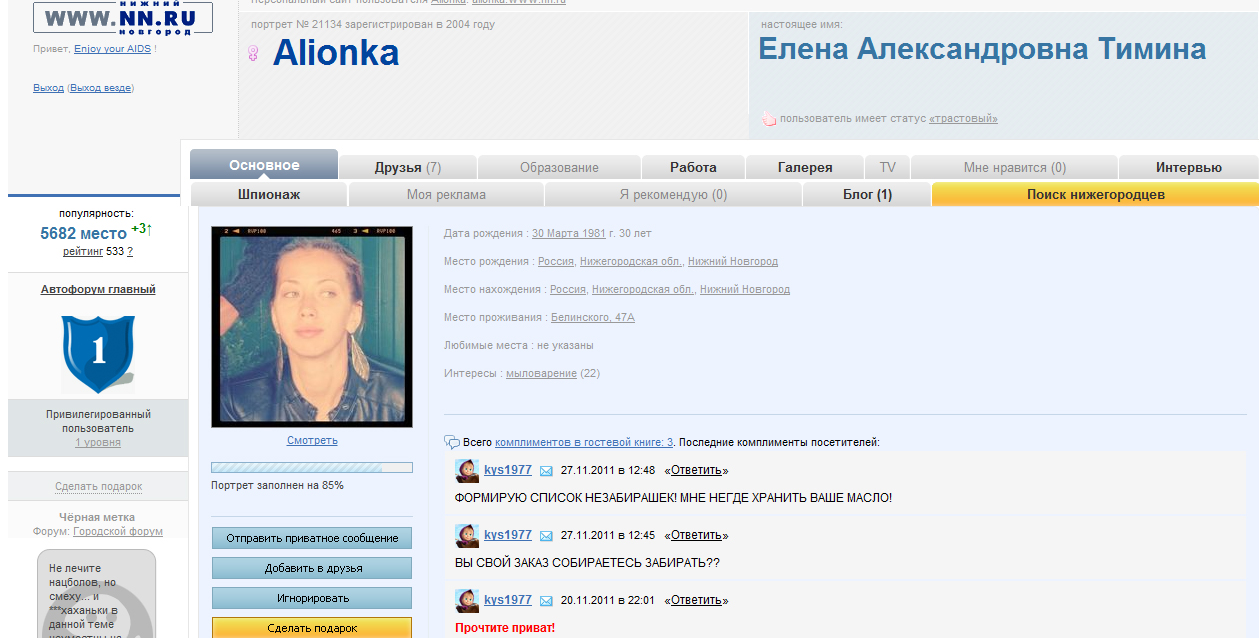The width and height of the screenshot is (1259, 638).
Task: Switch to the Интервью tab
Action: coord(1189,167)
